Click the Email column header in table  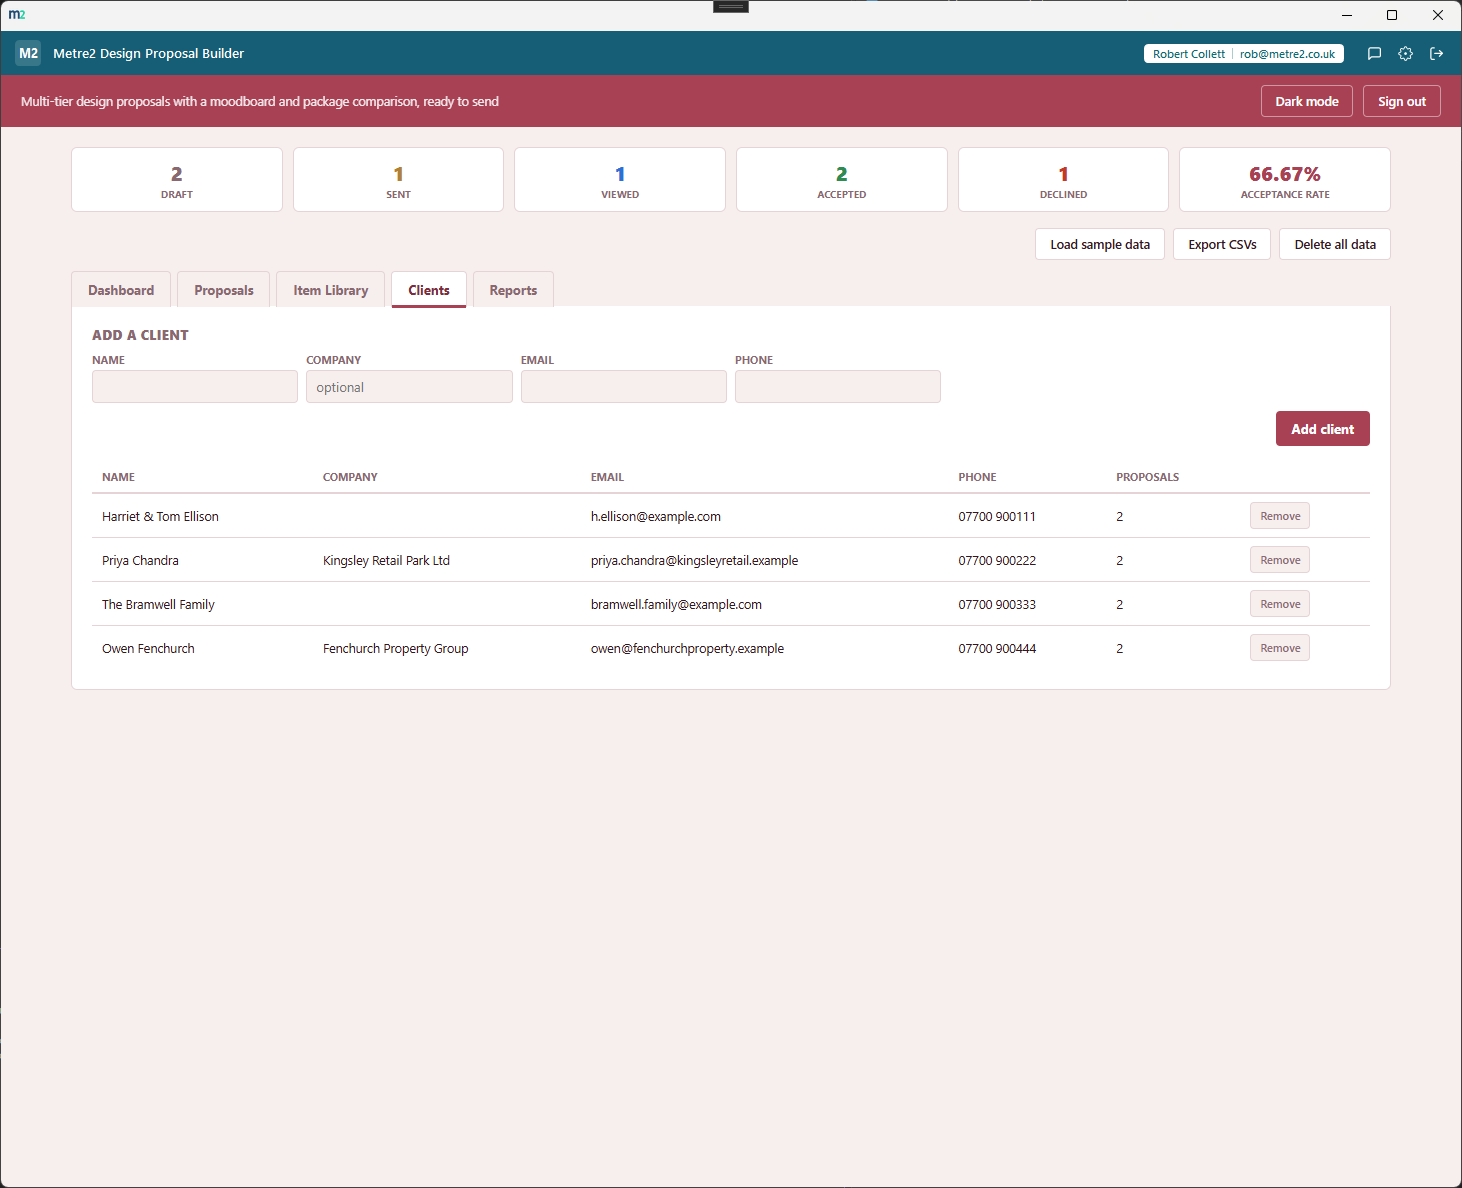607,477
